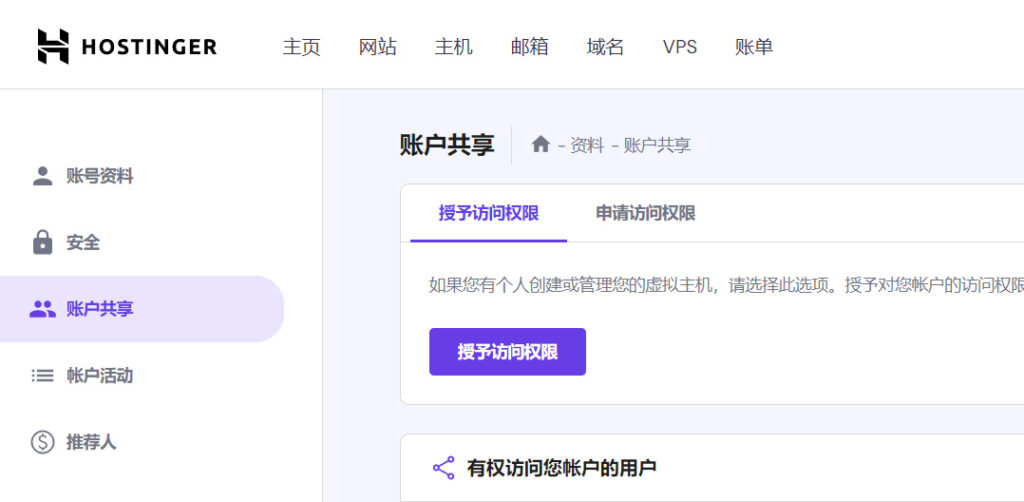Click the home icon in breadcrumb
This screenshot has height=502, width=1024.
click(x=541, y=144)
